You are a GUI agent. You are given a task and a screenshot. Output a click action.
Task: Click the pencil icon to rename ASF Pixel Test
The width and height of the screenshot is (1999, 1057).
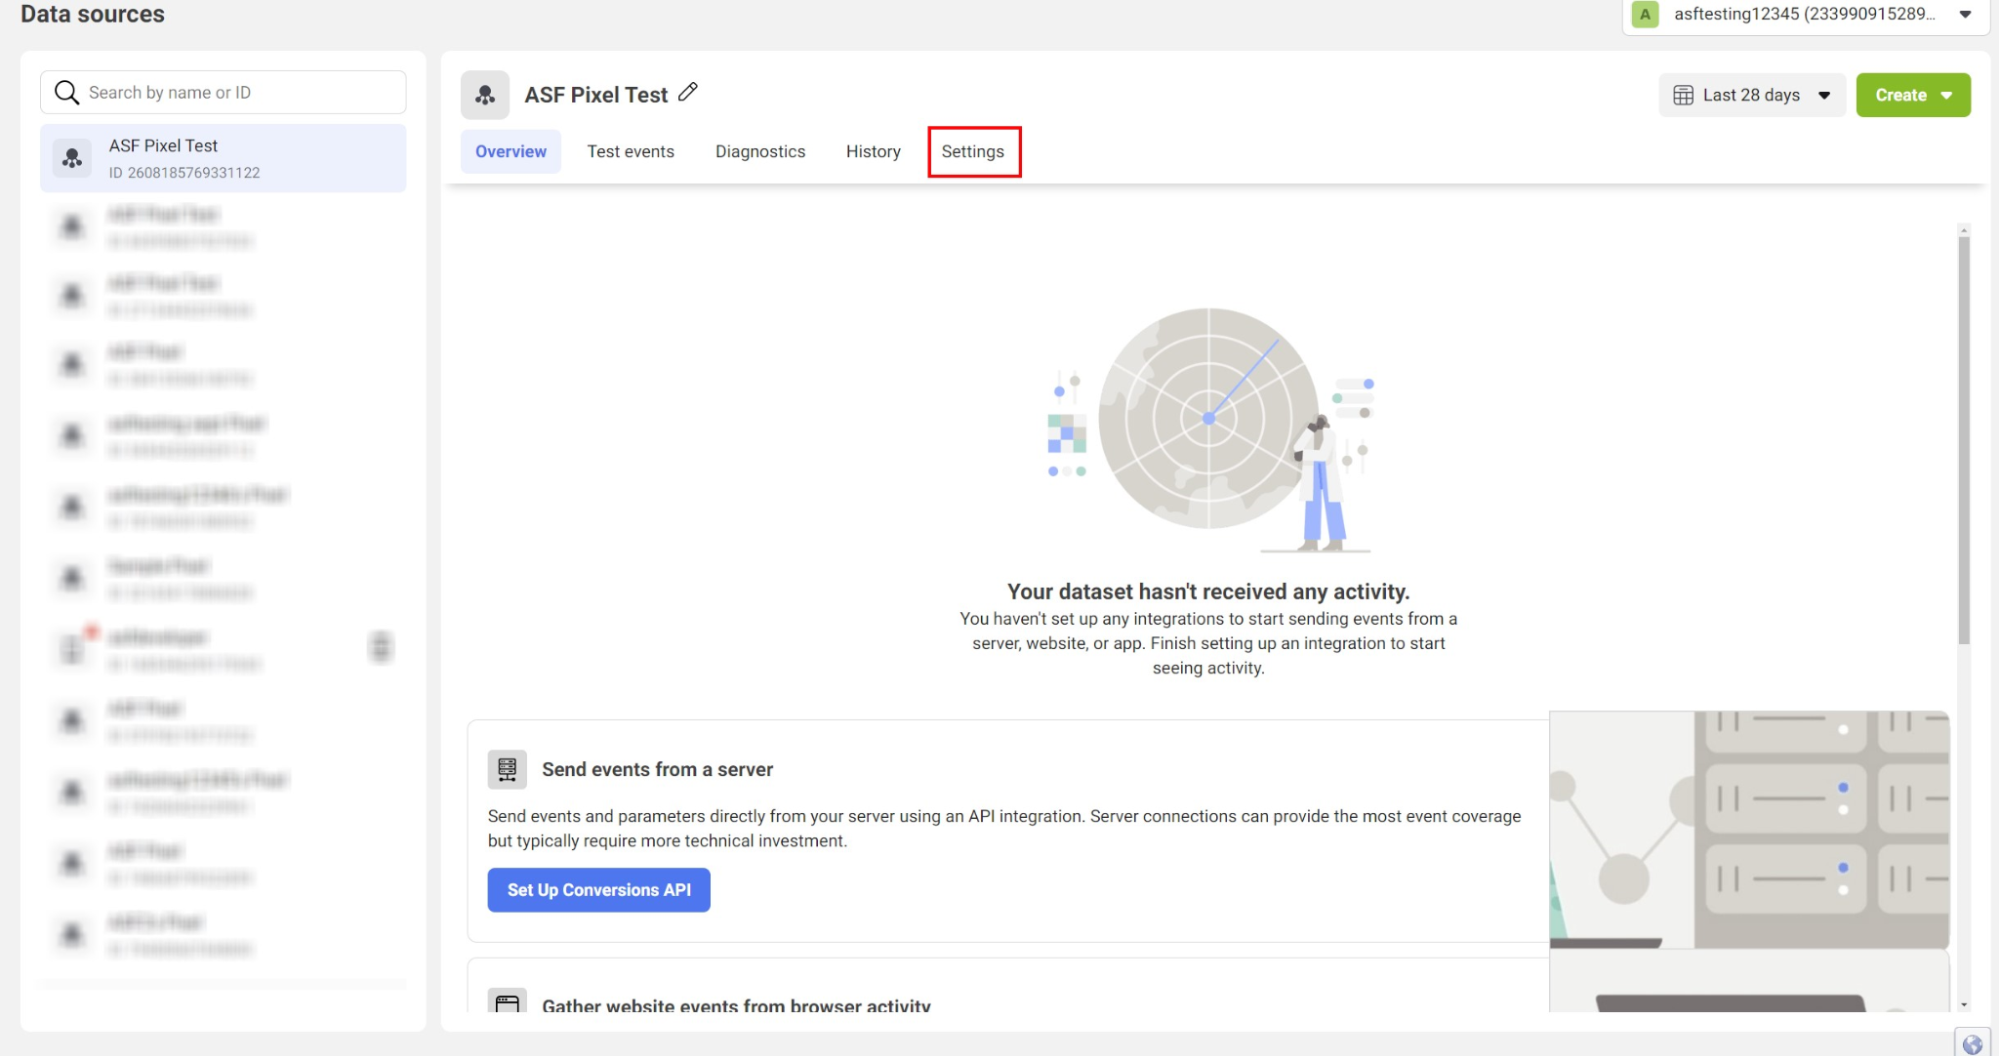(687, 93)
